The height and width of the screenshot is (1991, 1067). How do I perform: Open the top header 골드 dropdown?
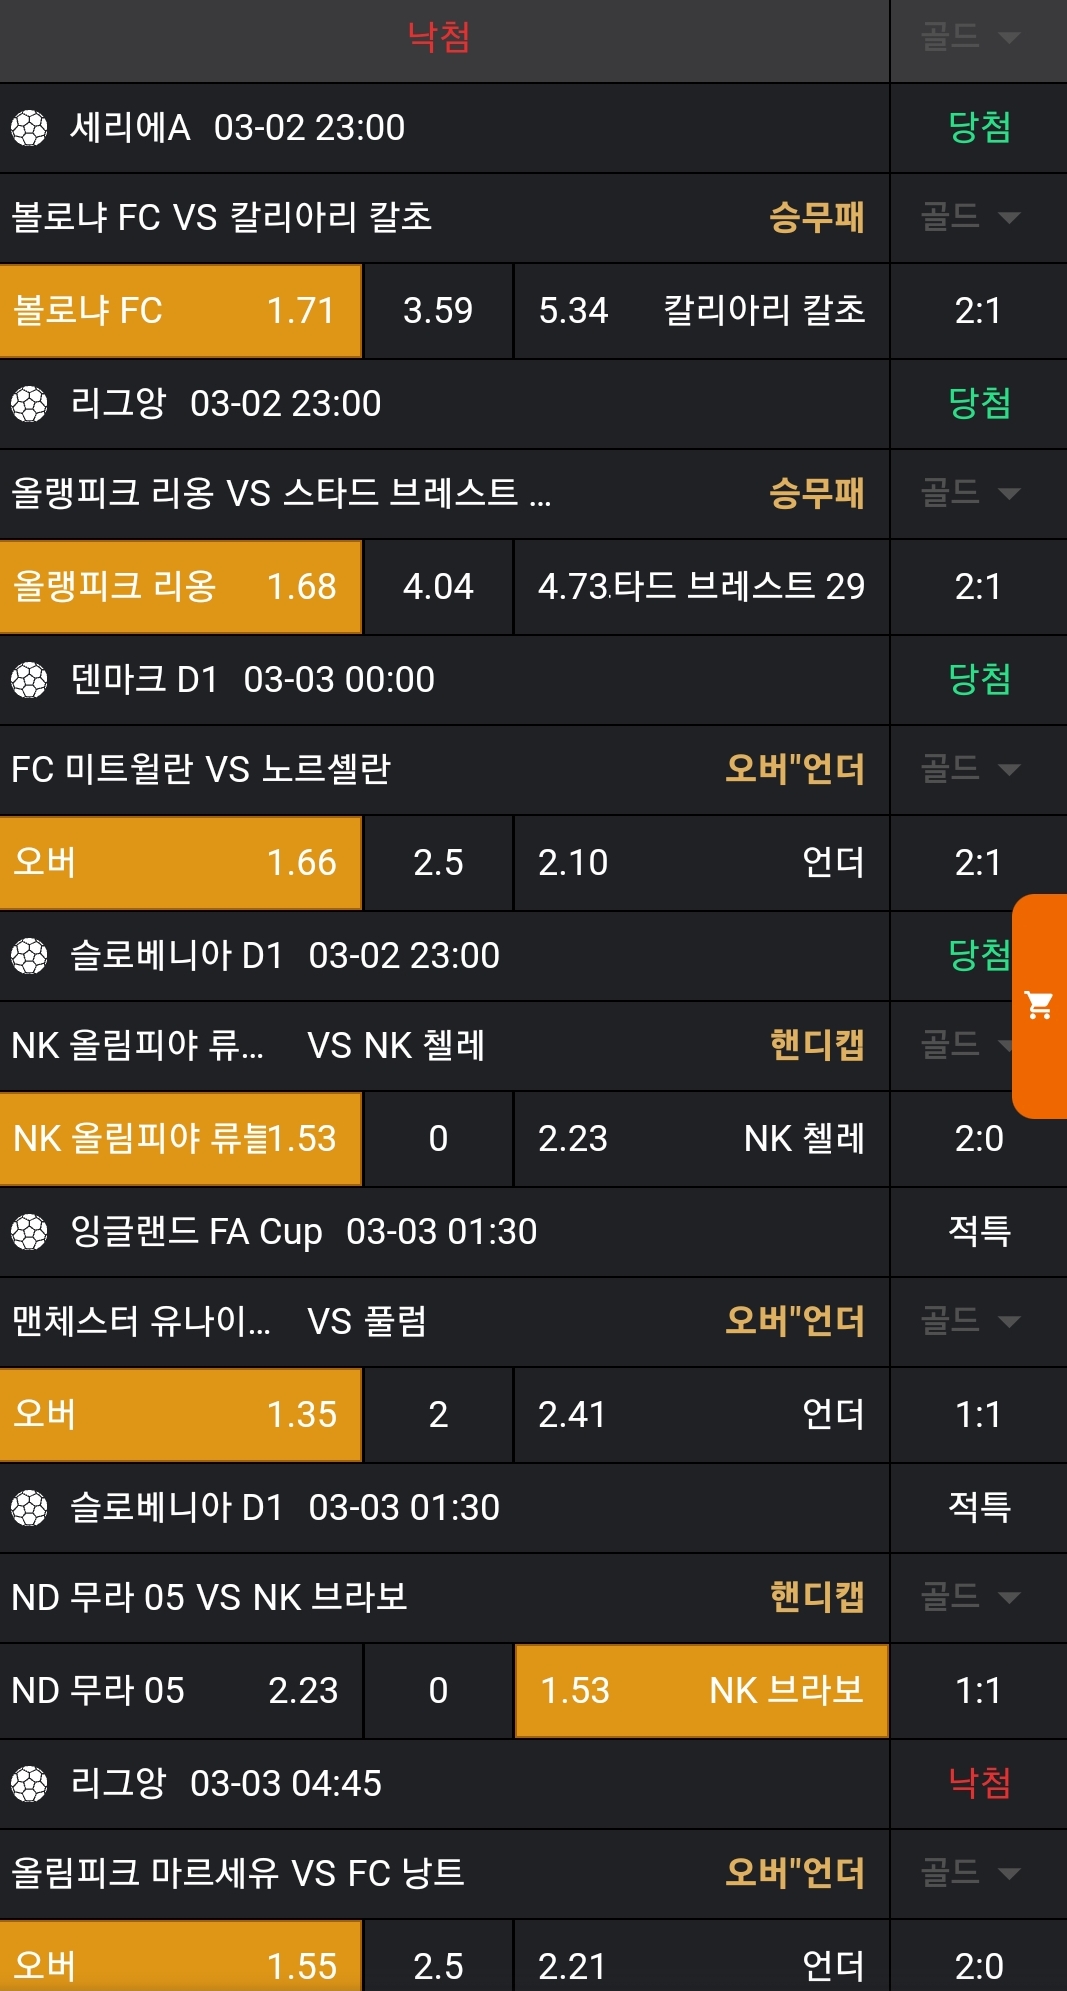pos(969,37)
